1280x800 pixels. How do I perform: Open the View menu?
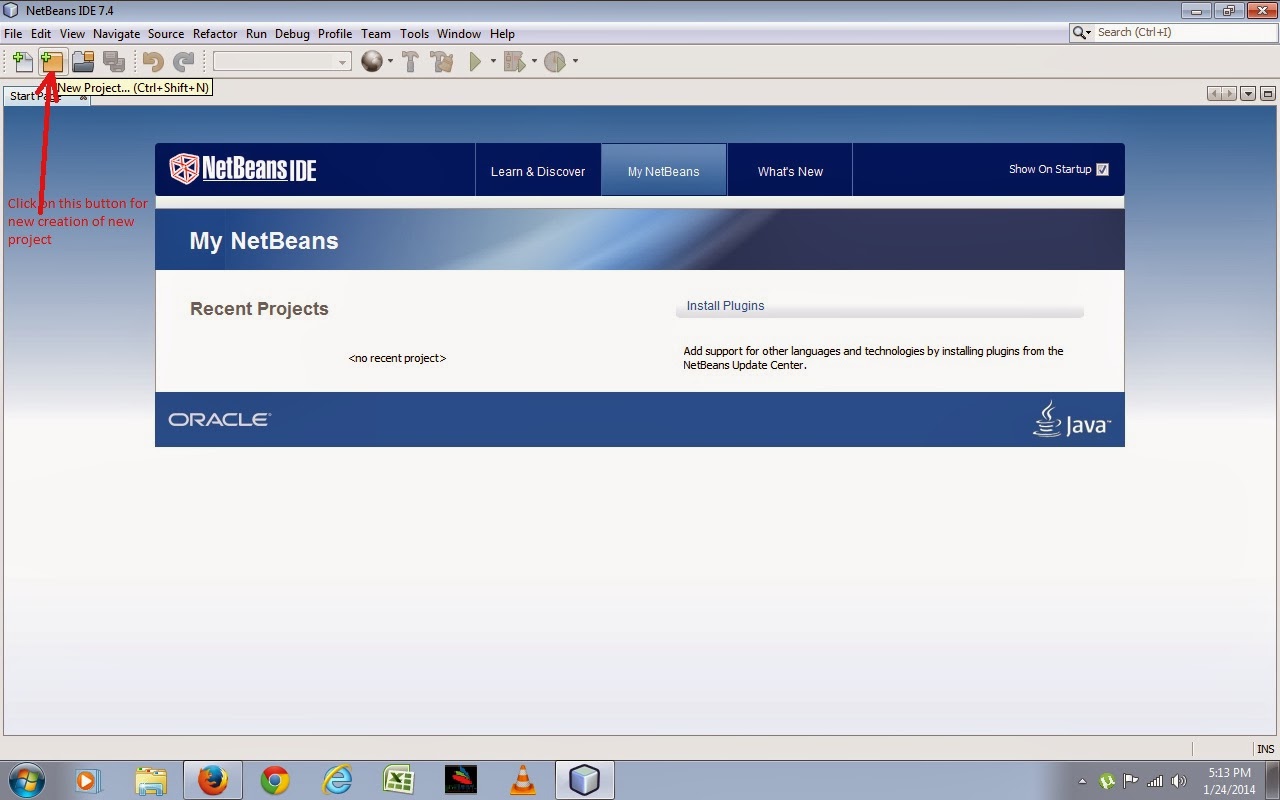(x=72, y=33)
